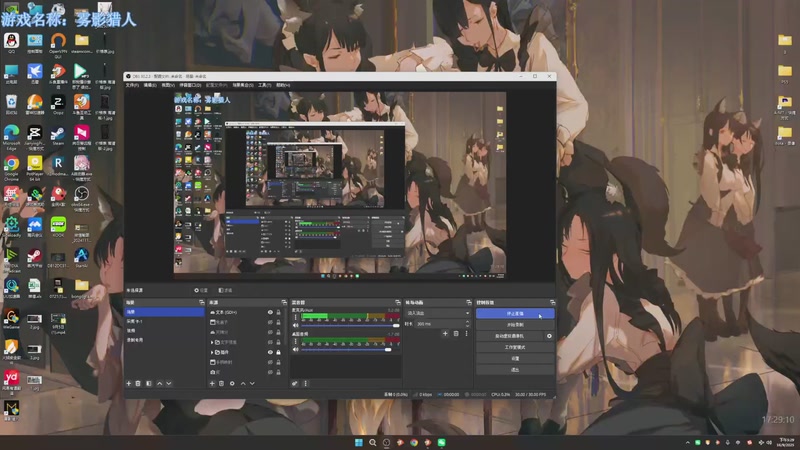Image resolution: width=800 pixels, height=450 pixels.
Task: Remove transition with trash icon in Transitions panel
Action: coord(456,333)
